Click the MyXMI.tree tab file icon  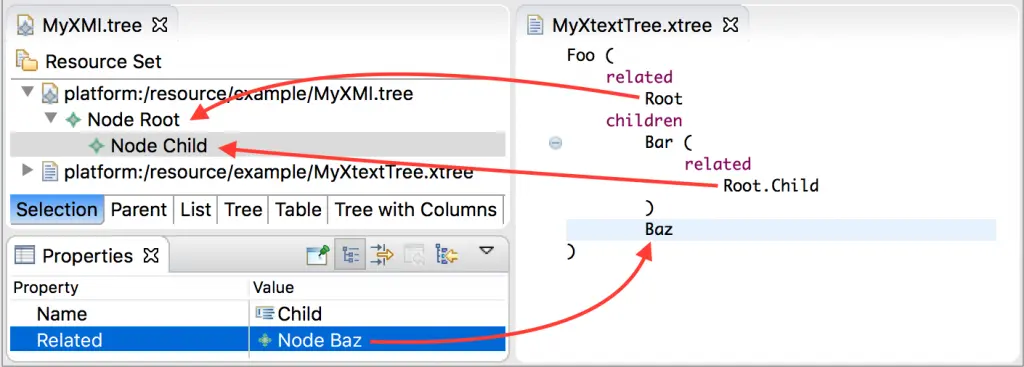click(26, 26)
